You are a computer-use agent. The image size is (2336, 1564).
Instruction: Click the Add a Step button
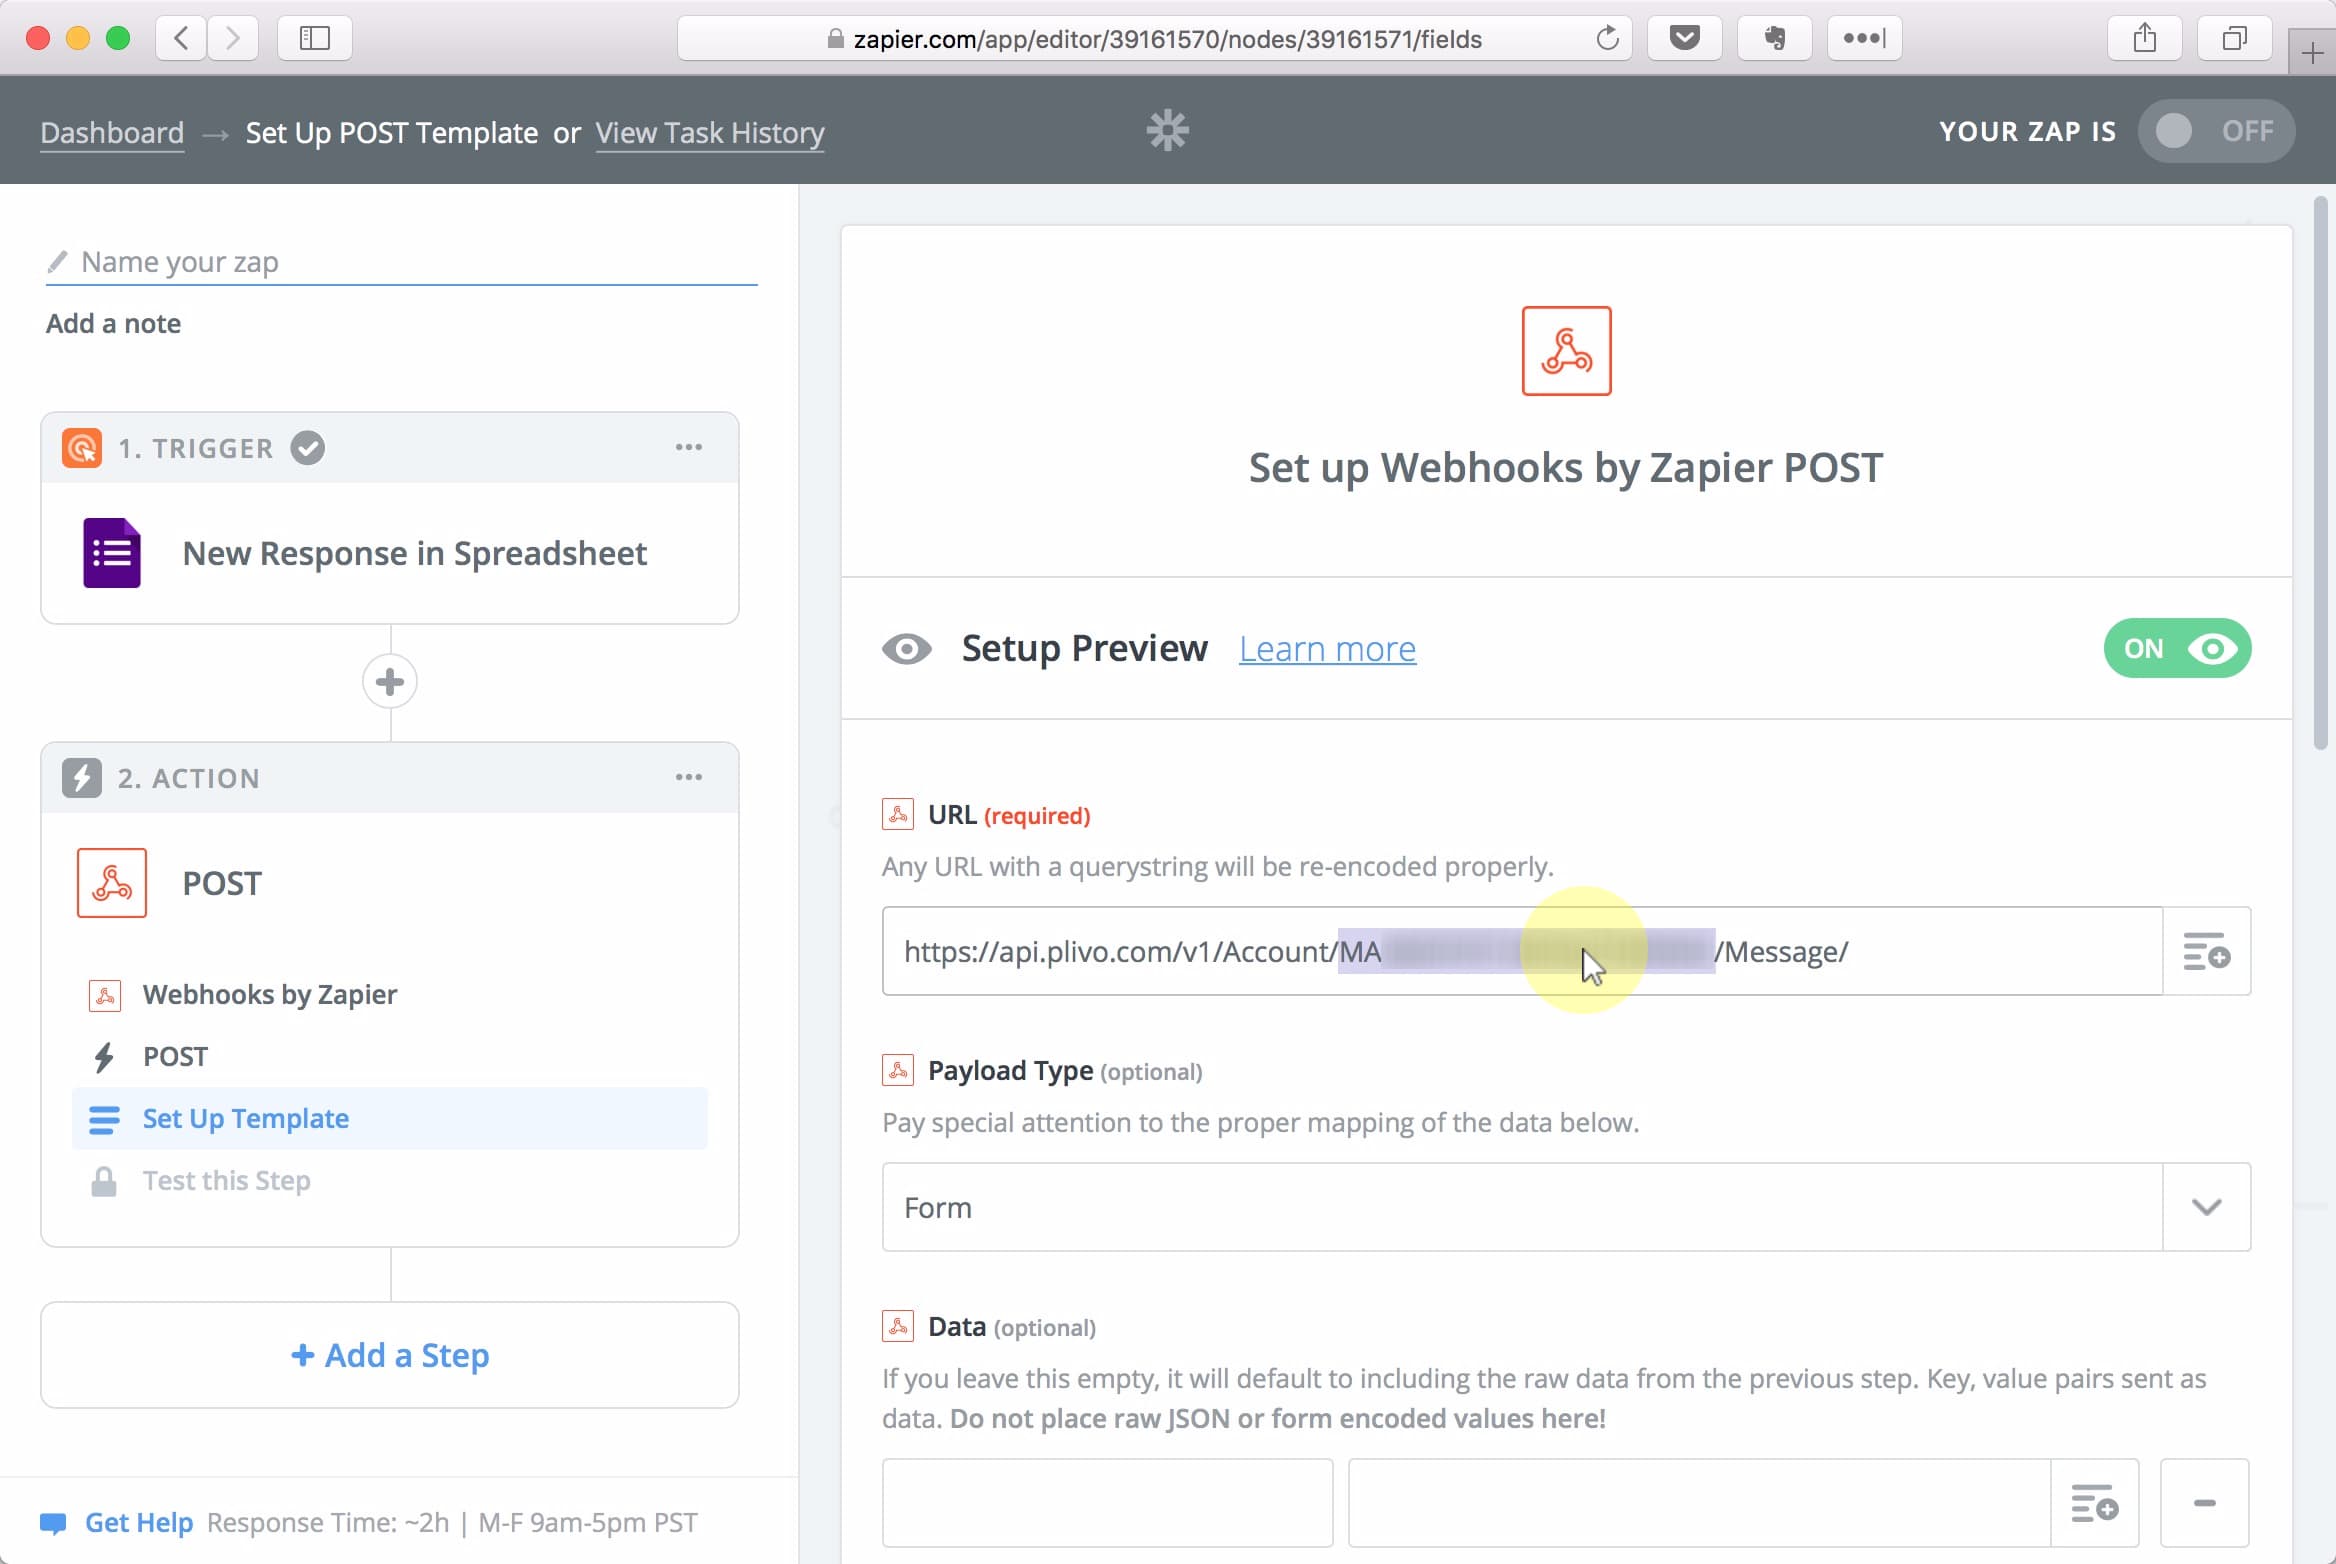click(x=390, y=1355)
